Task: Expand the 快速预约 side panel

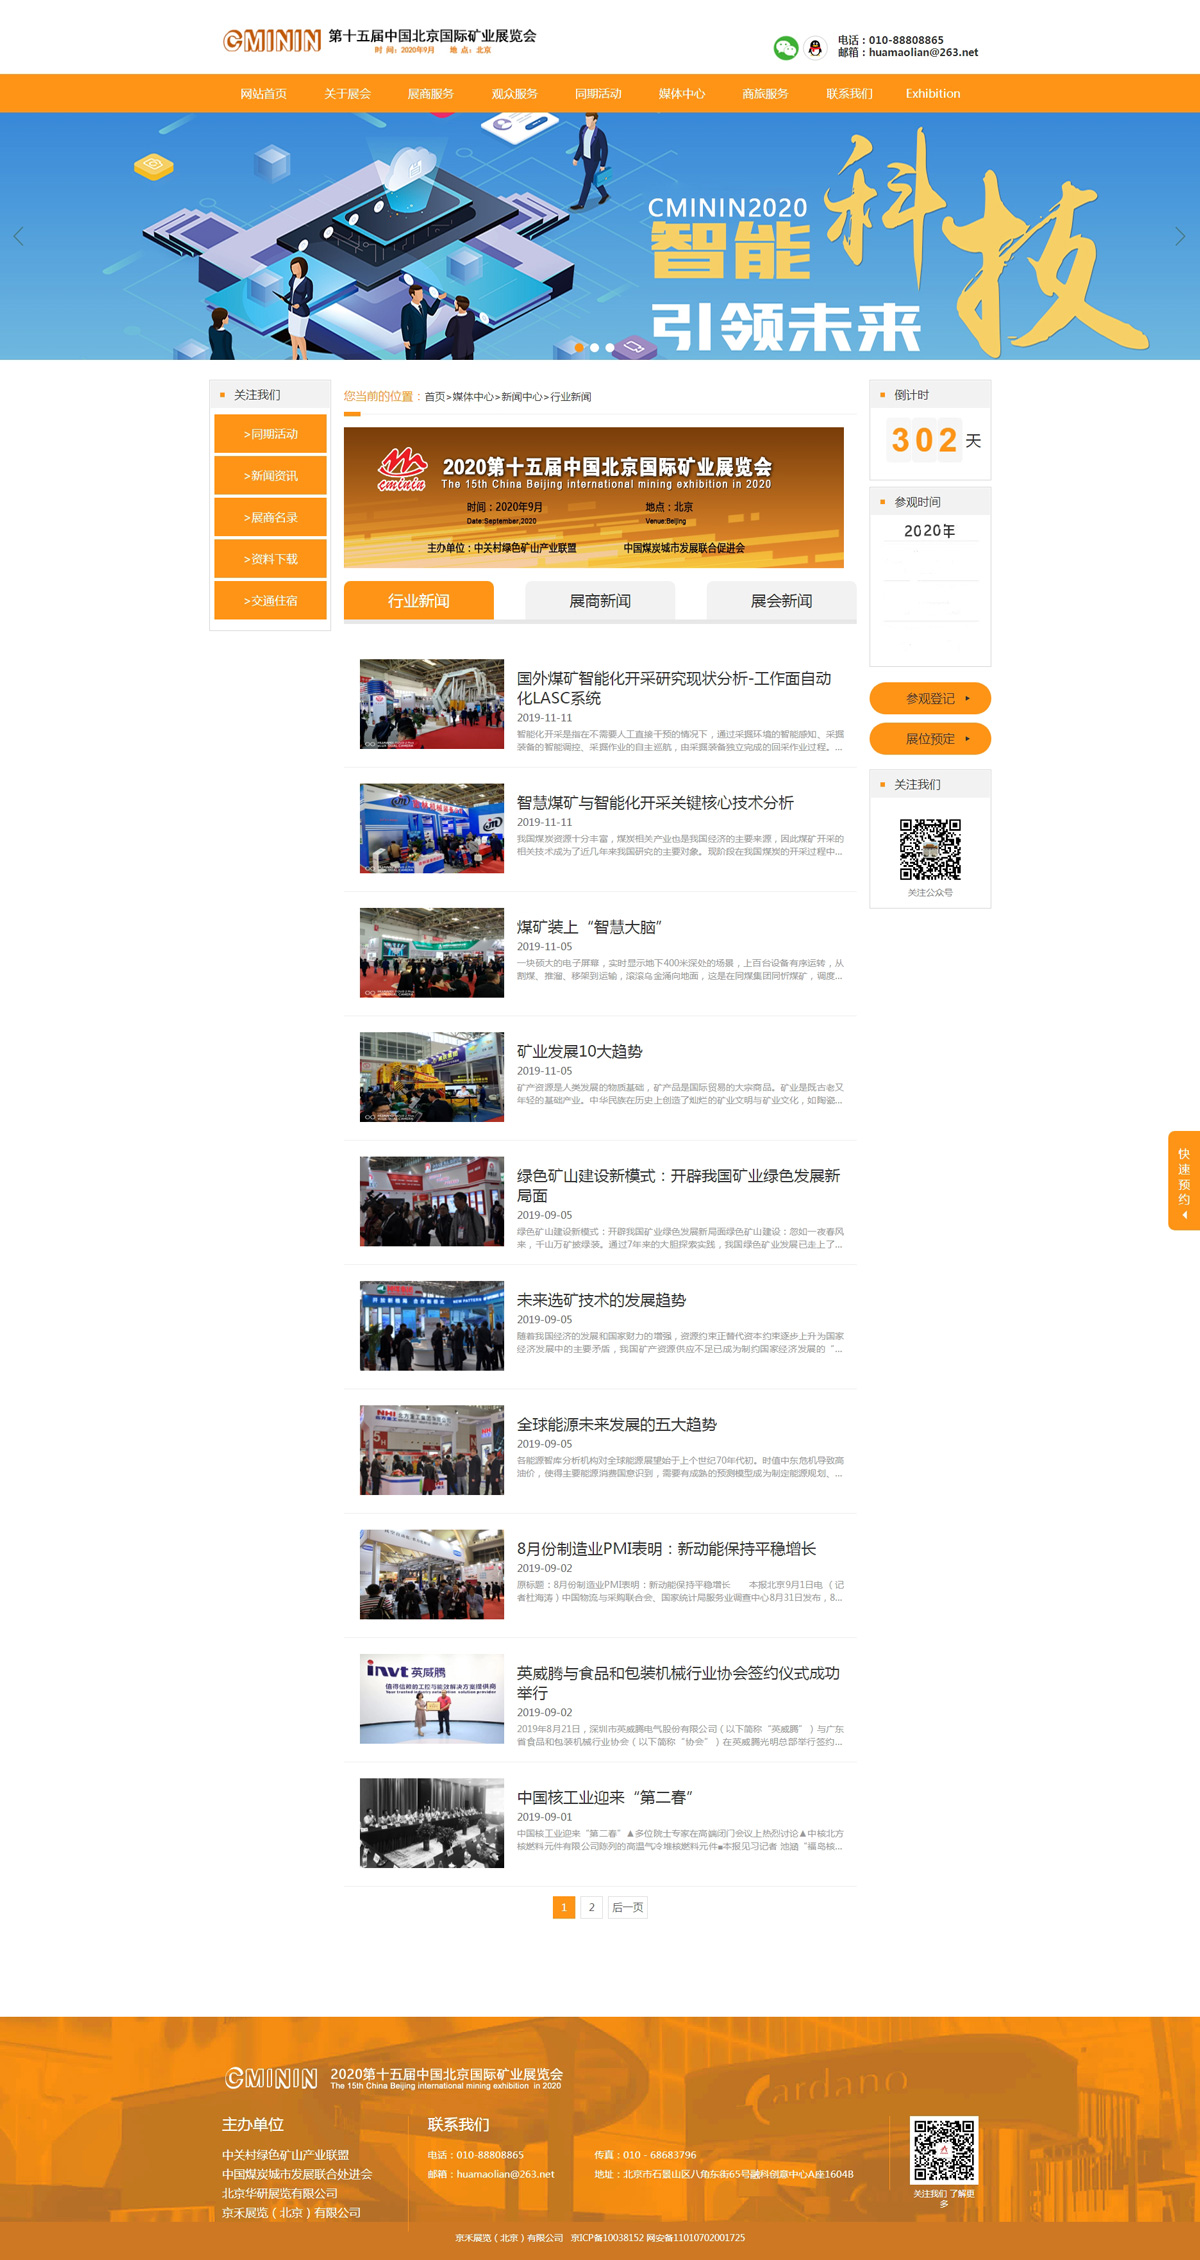Action: (1184, 1180)
